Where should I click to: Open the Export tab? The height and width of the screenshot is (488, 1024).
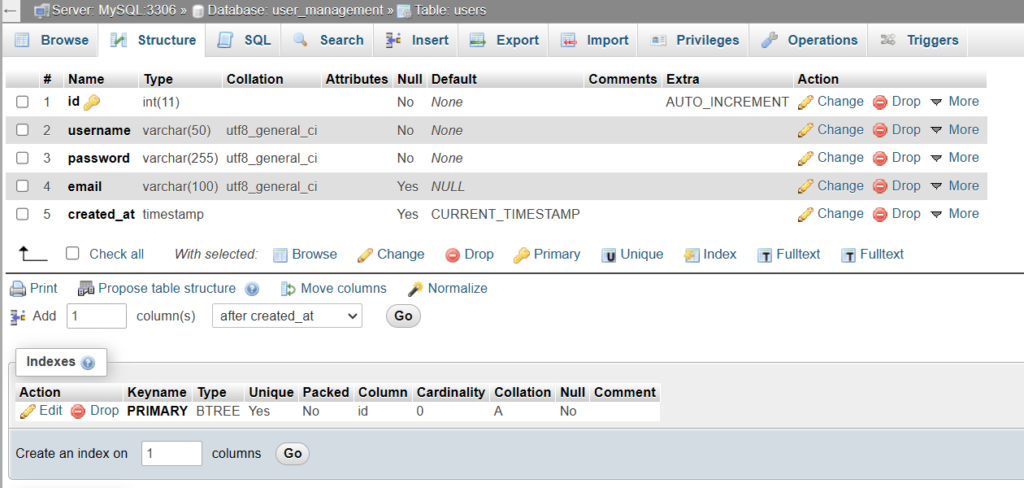pos(504,40)
